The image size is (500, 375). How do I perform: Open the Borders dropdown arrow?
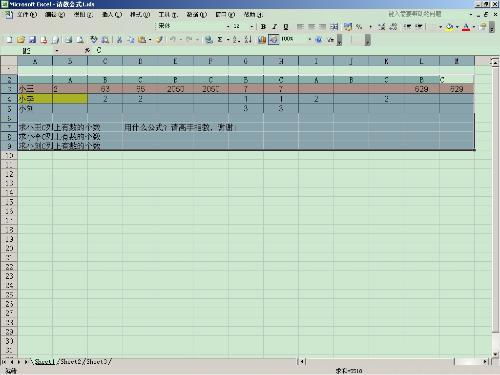pos(440,27)
